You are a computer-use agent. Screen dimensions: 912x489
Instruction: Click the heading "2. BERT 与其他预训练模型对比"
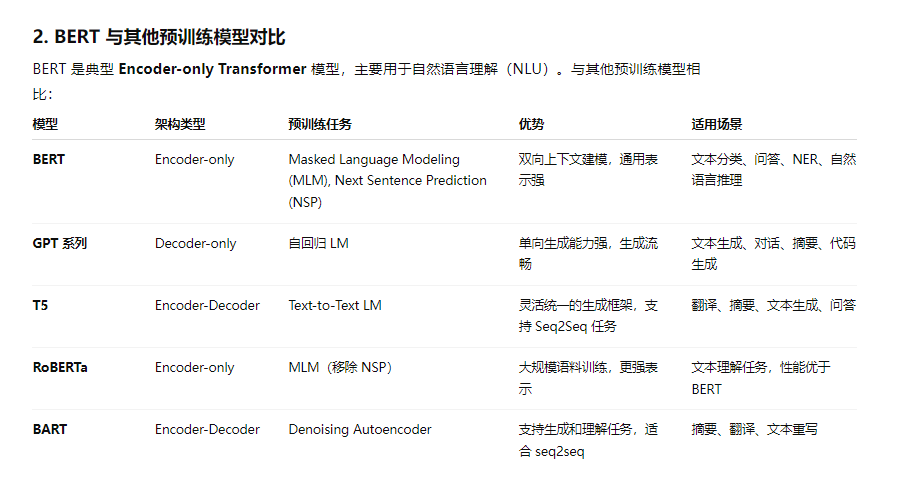(x=159, y=37)
